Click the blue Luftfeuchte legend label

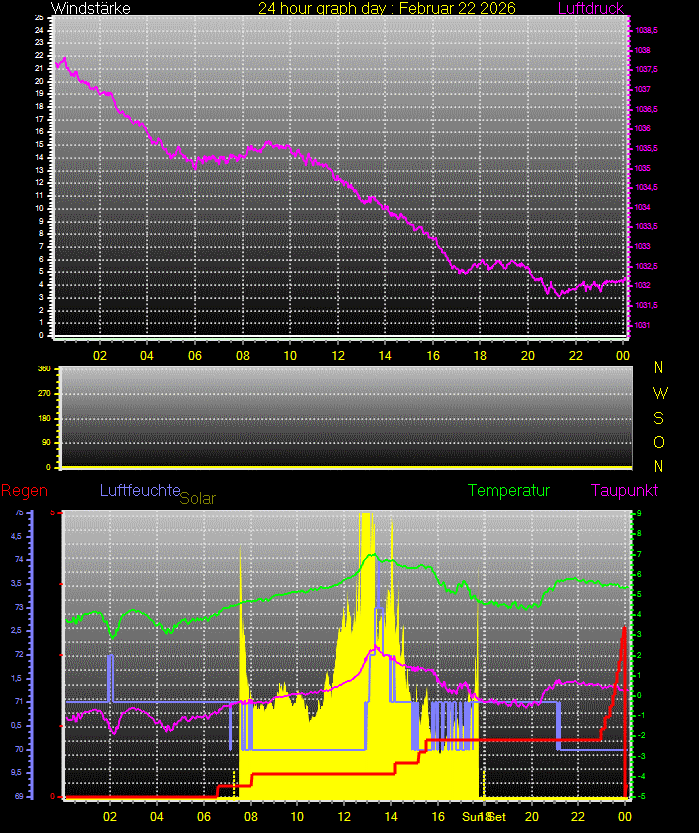[x=139, y=490]
